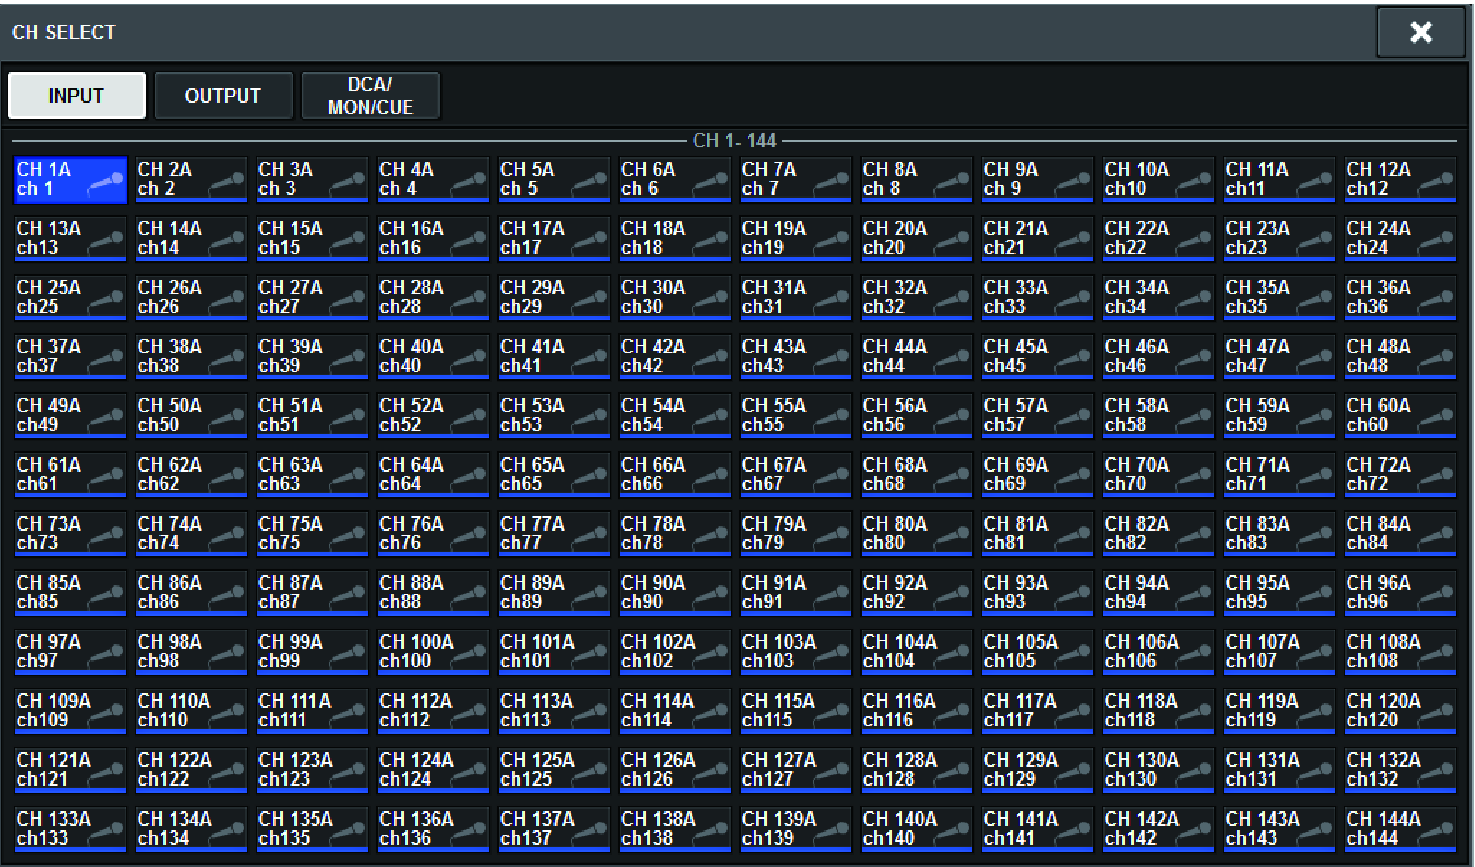Select channel CH 78A

[x=674, y=533]
